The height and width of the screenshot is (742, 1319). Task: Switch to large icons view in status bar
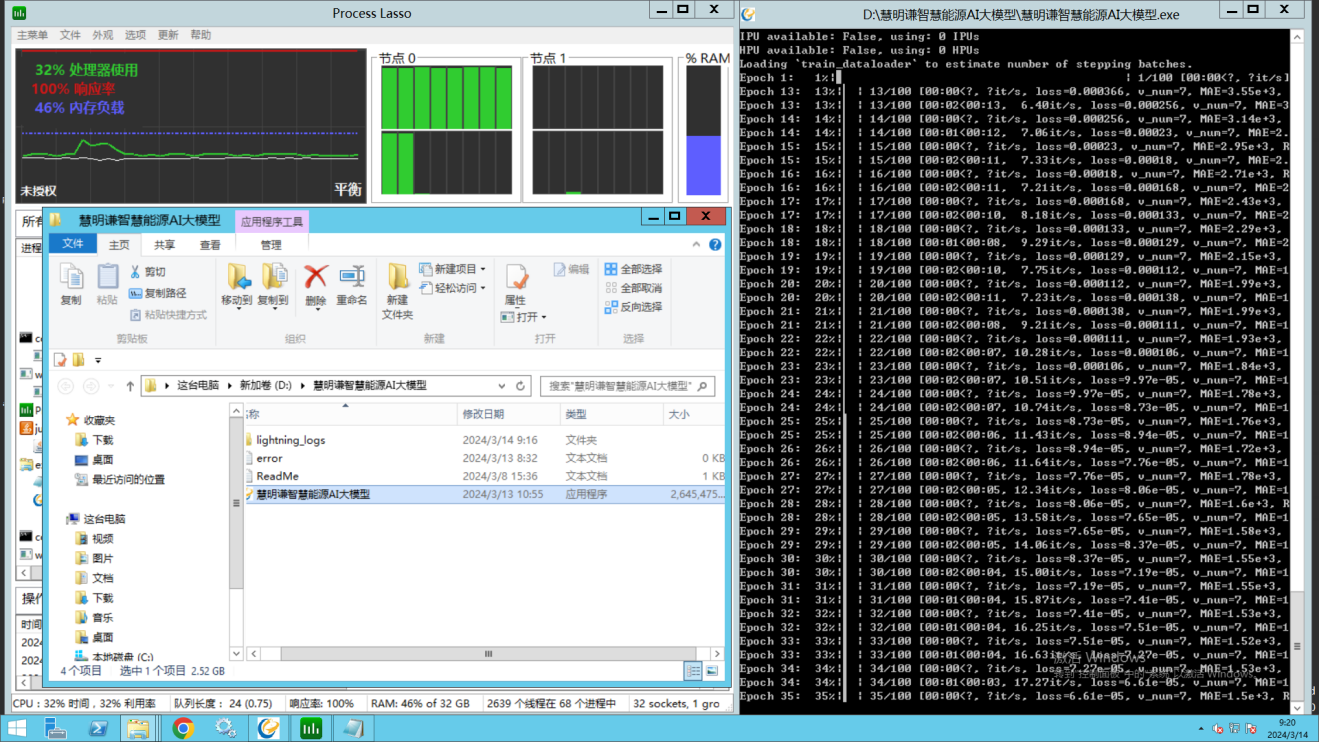tap(712, 671)
